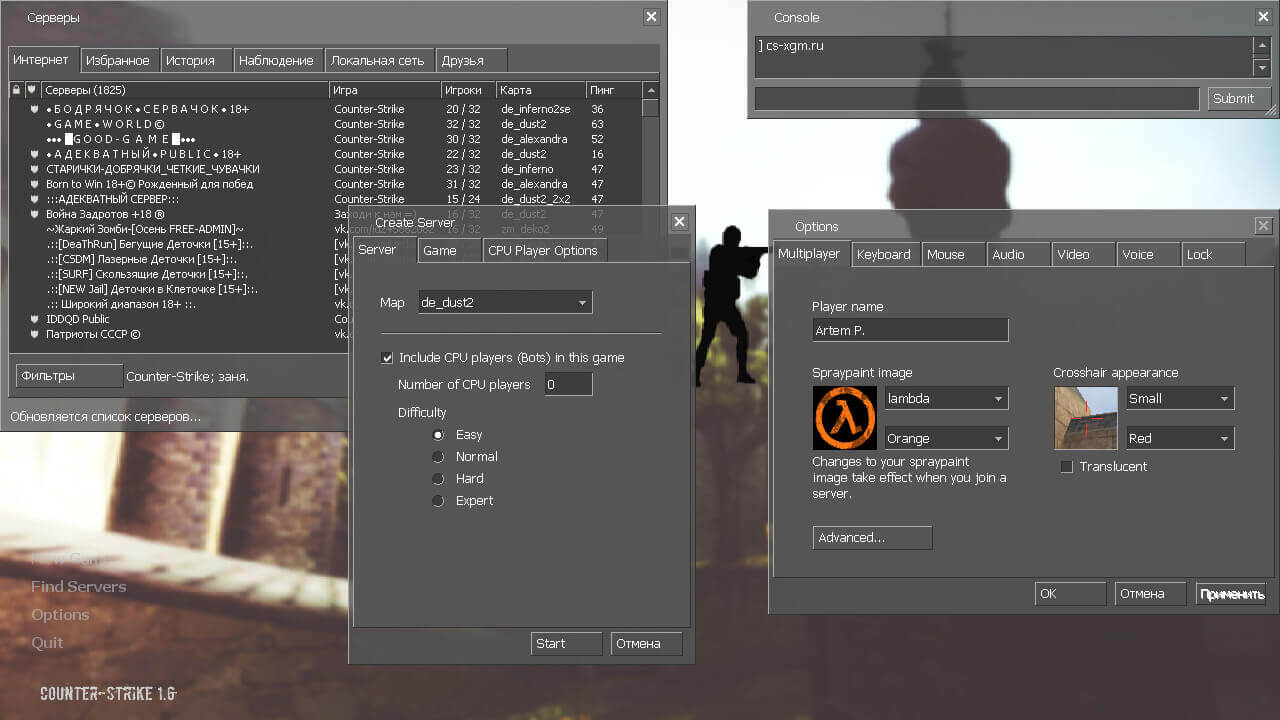The width and height of the screenshot is (1280, 720).
Task: Click the shield icon beside IDDQD Public server
Action: [x=34, y=319]
